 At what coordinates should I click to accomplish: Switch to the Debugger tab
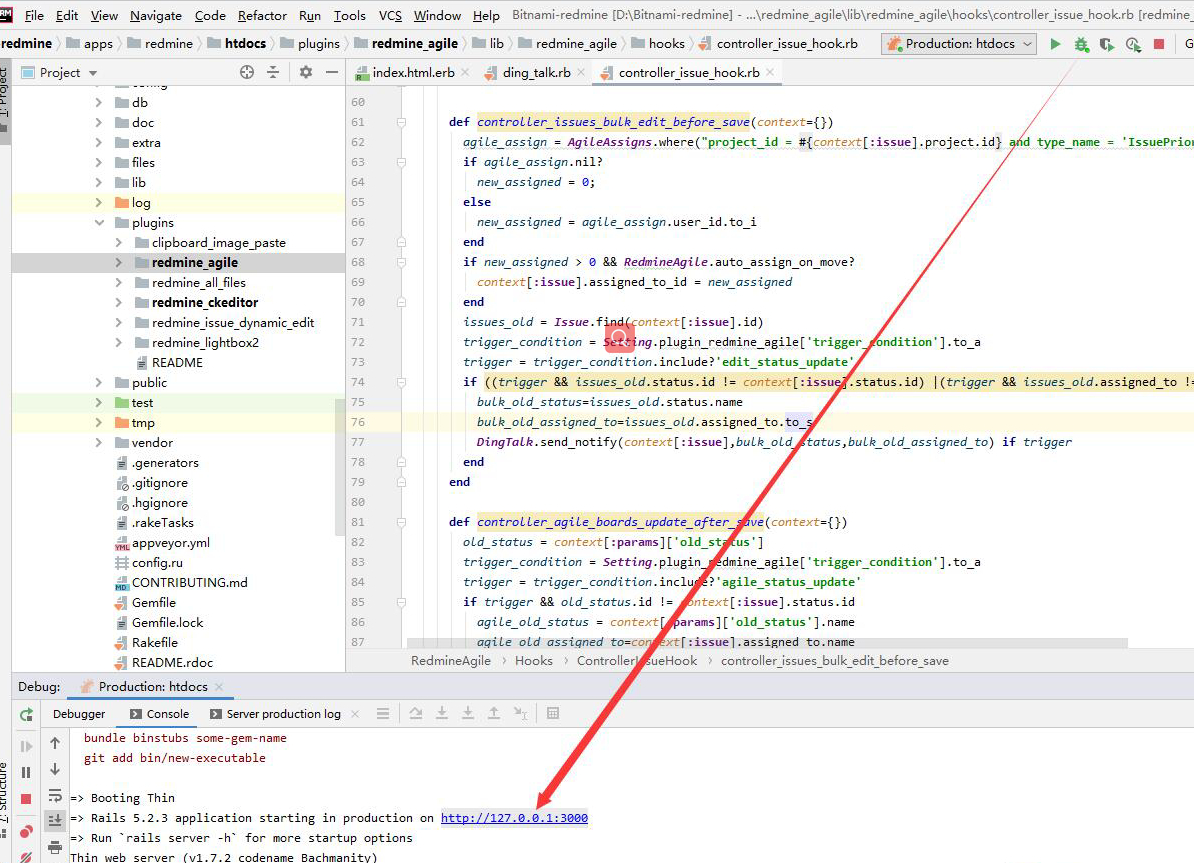point(79,714)
